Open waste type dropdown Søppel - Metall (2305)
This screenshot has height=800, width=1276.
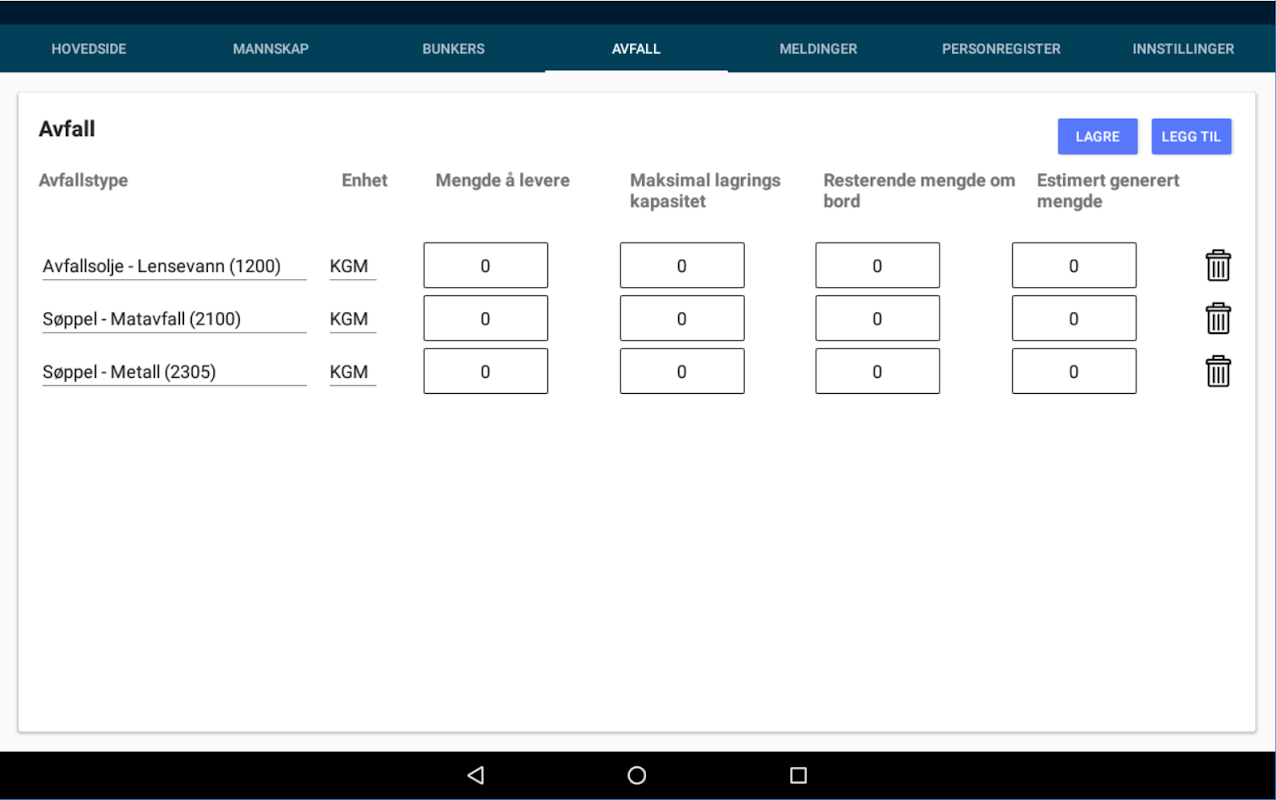pos(174,373)
